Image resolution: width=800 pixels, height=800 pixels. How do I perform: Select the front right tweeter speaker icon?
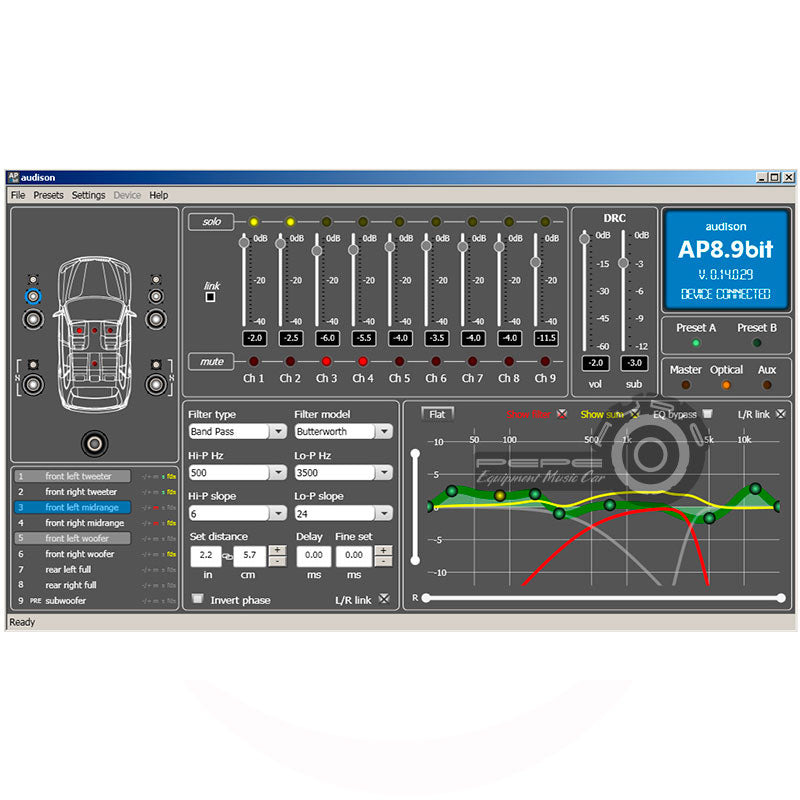(x=156, y=280)
